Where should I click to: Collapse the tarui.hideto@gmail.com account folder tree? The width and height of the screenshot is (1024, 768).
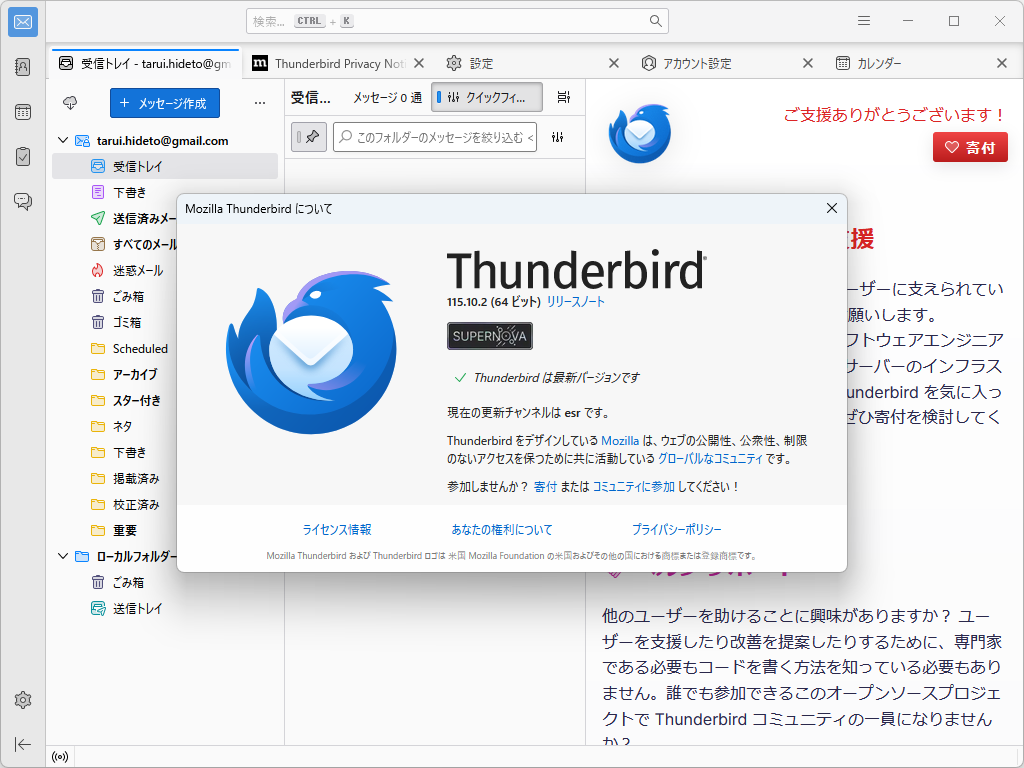pos(62,140)
